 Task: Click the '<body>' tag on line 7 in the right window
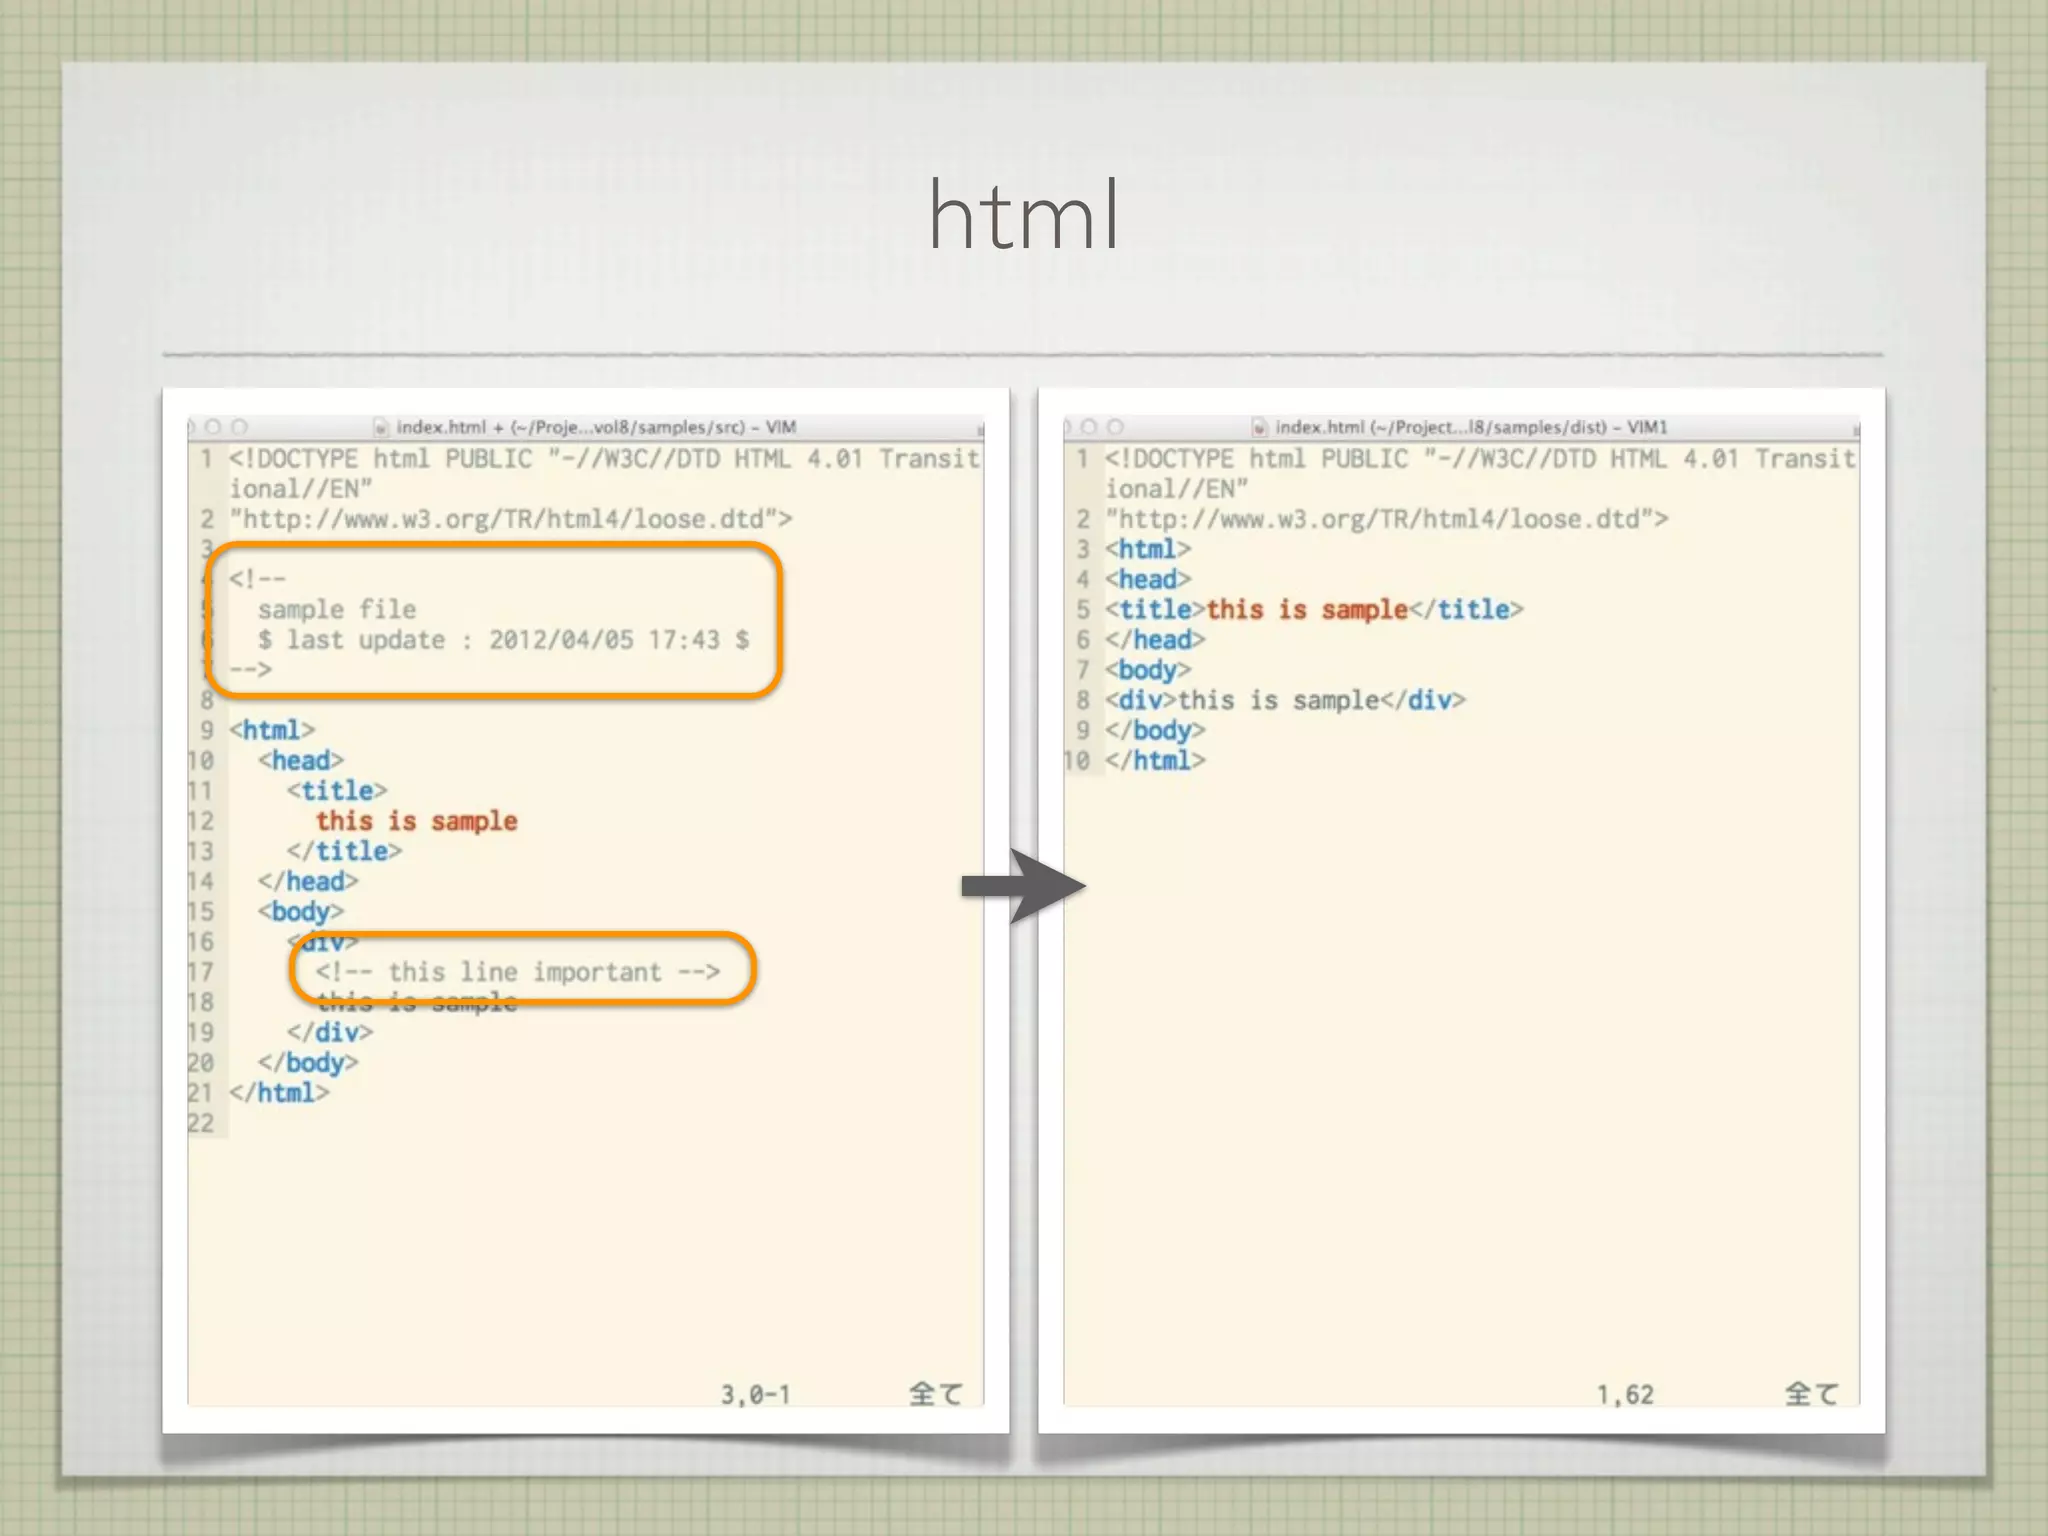pos(1148,670)
